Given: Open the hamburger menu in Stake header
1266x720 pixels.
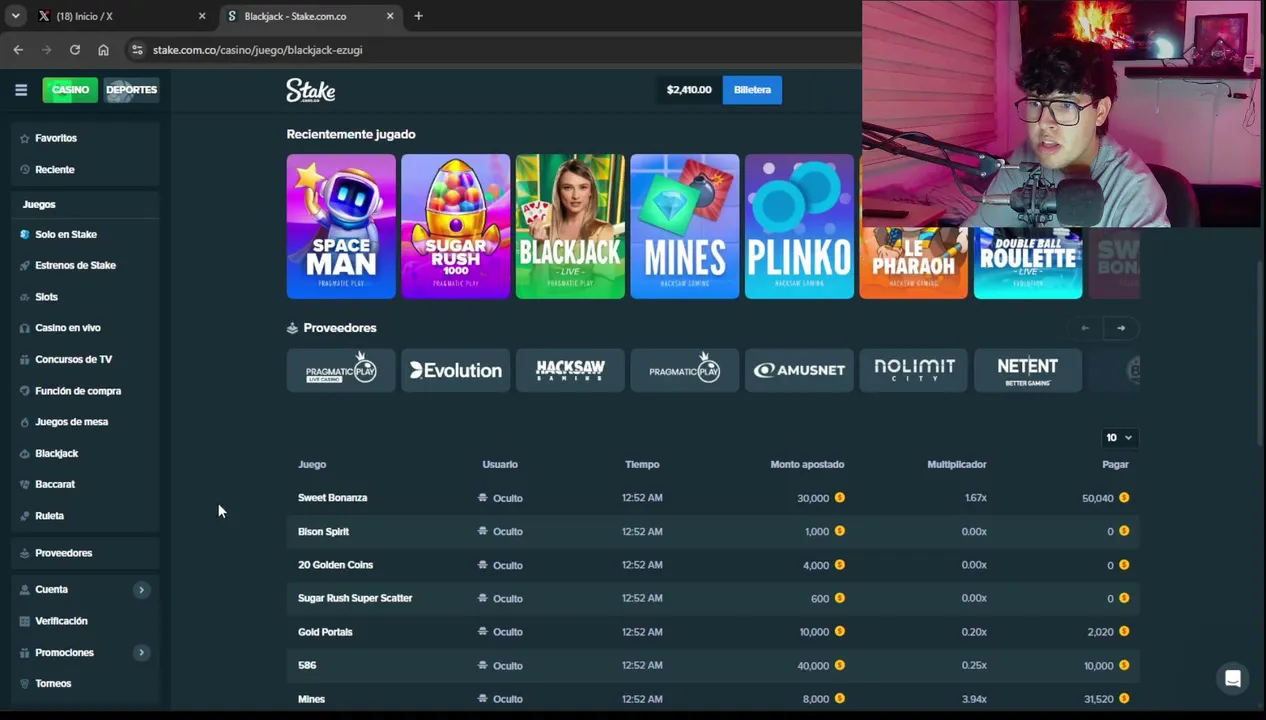Looking at the screenshot, I should pos(21,90).
